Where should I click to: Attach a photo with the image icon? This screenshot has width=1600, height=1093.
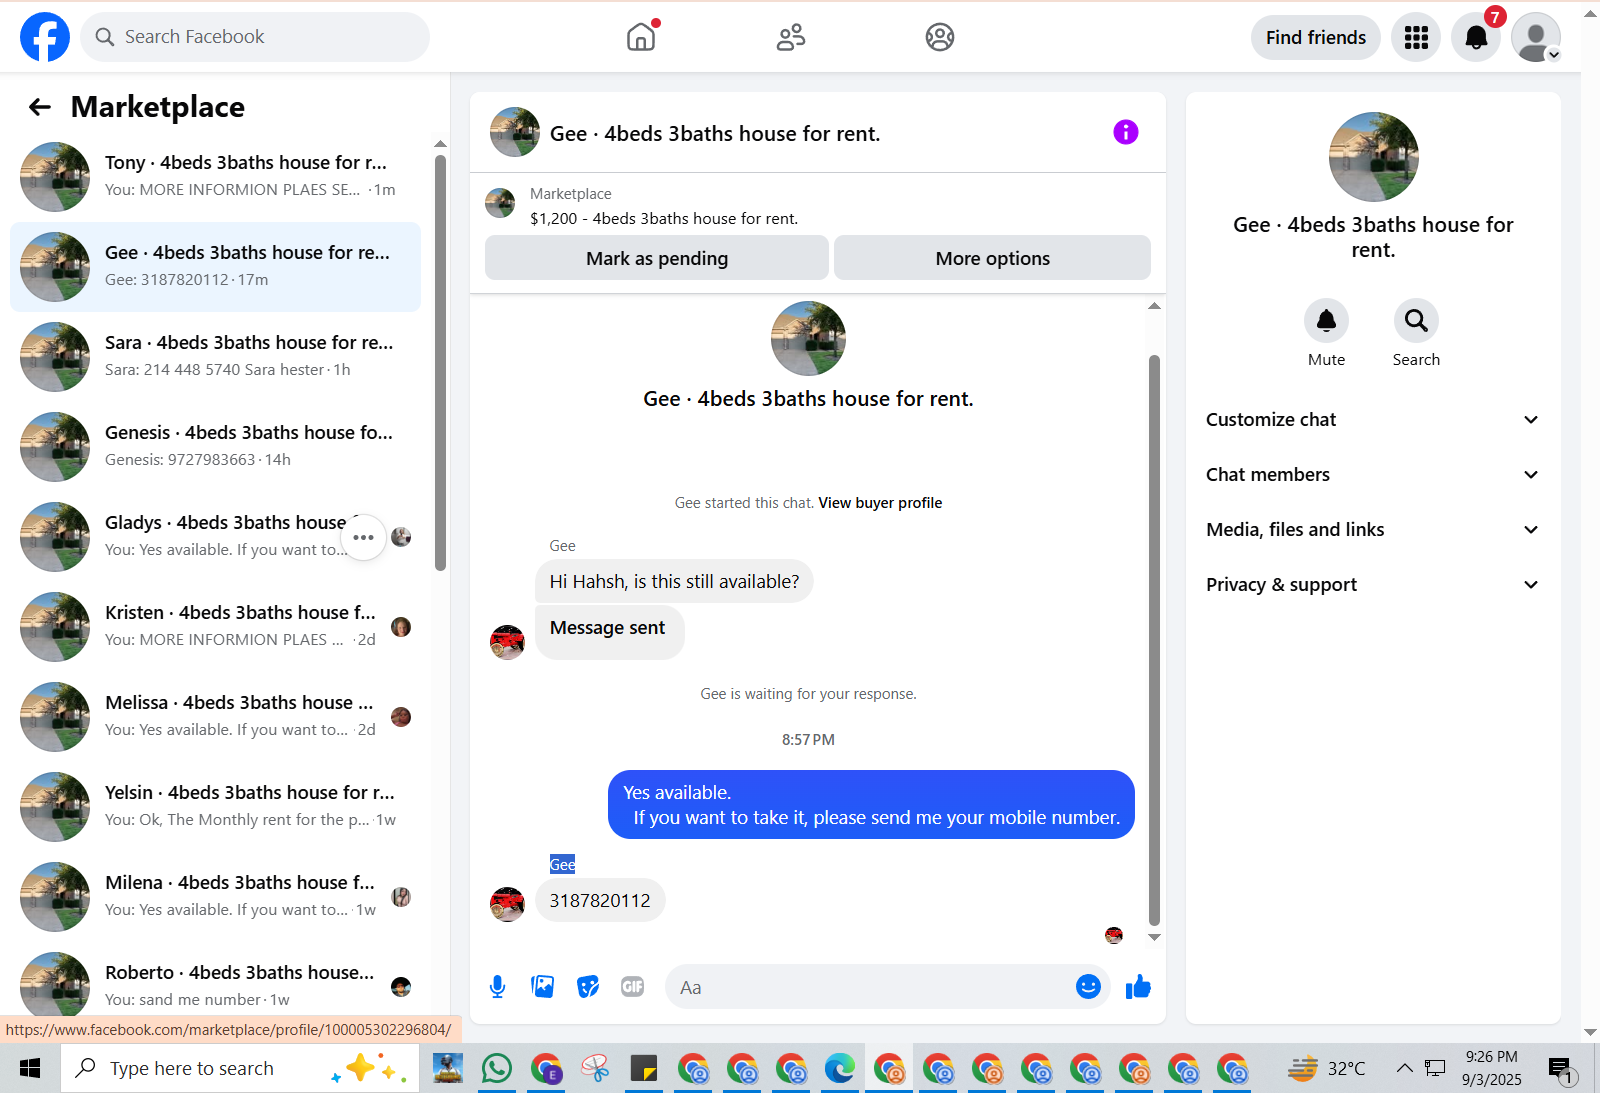pos(543,987)
